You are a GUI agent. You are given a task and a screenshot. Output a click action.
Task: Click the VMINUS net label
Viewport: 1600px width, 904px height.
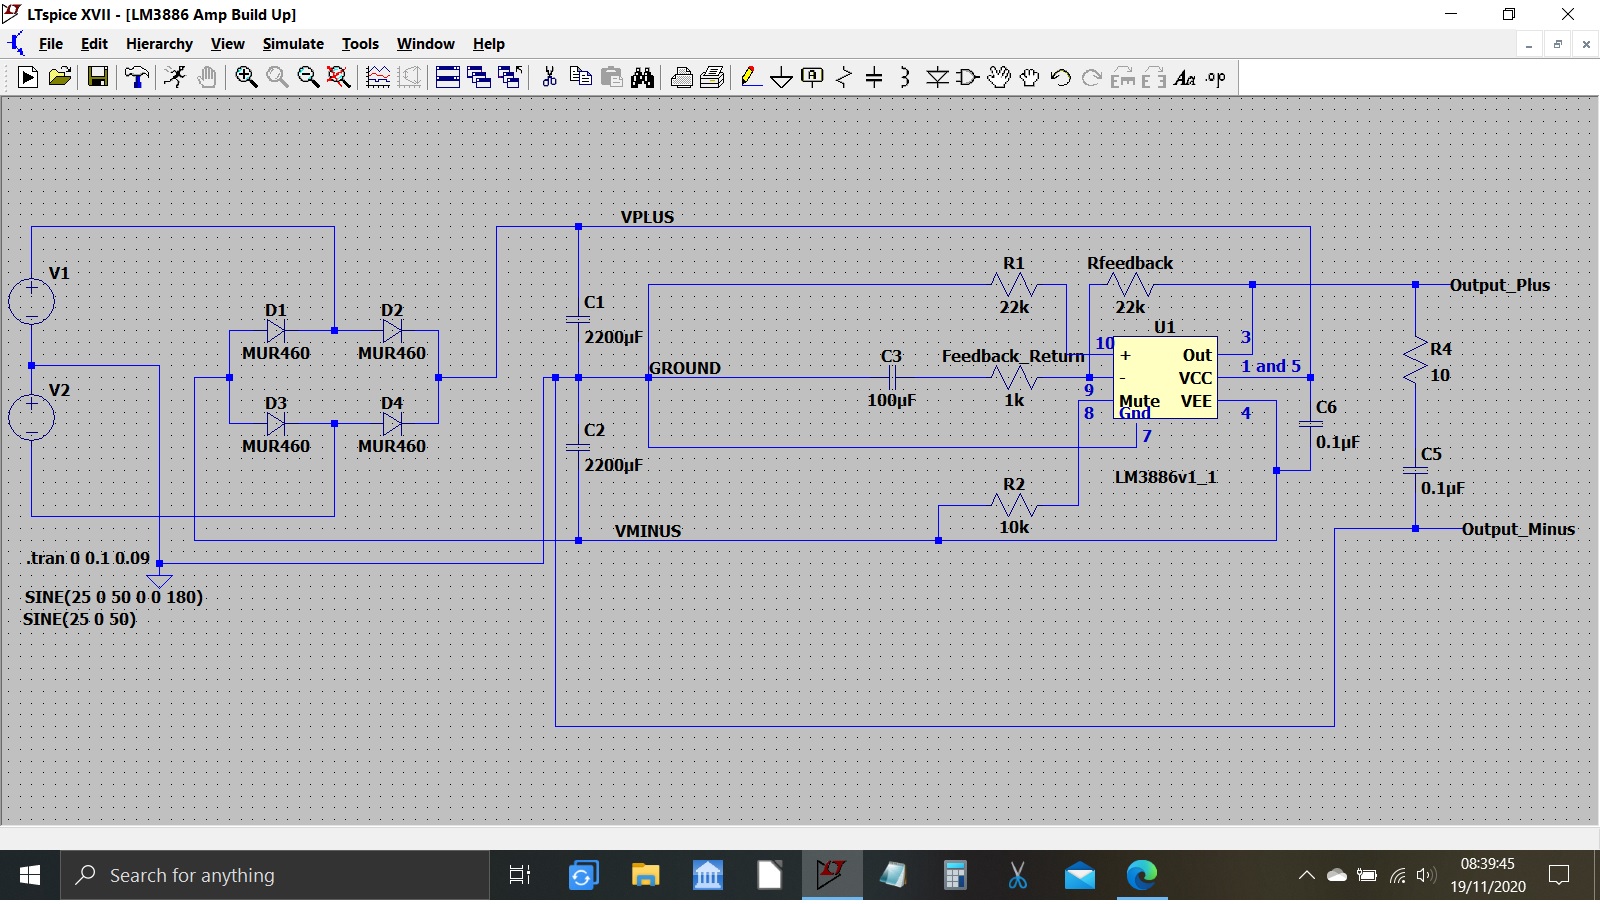click(648, 531)
